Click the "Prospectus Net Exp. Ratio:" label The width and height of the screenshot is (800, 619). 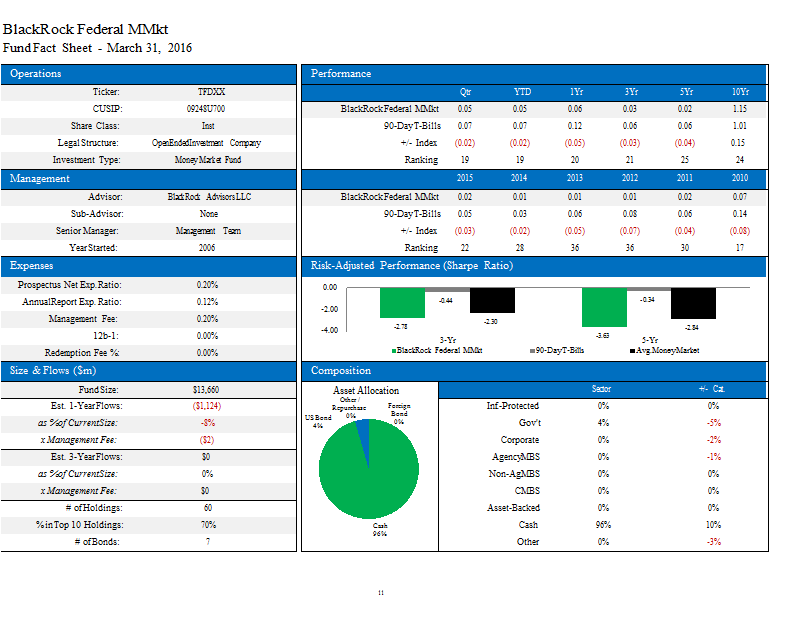tap(69, 285)
